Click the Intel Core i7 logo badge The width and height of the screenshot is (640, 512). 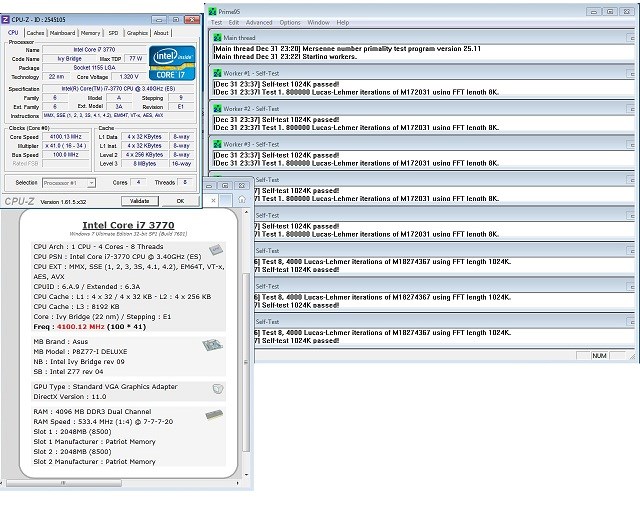coord(172,63)
